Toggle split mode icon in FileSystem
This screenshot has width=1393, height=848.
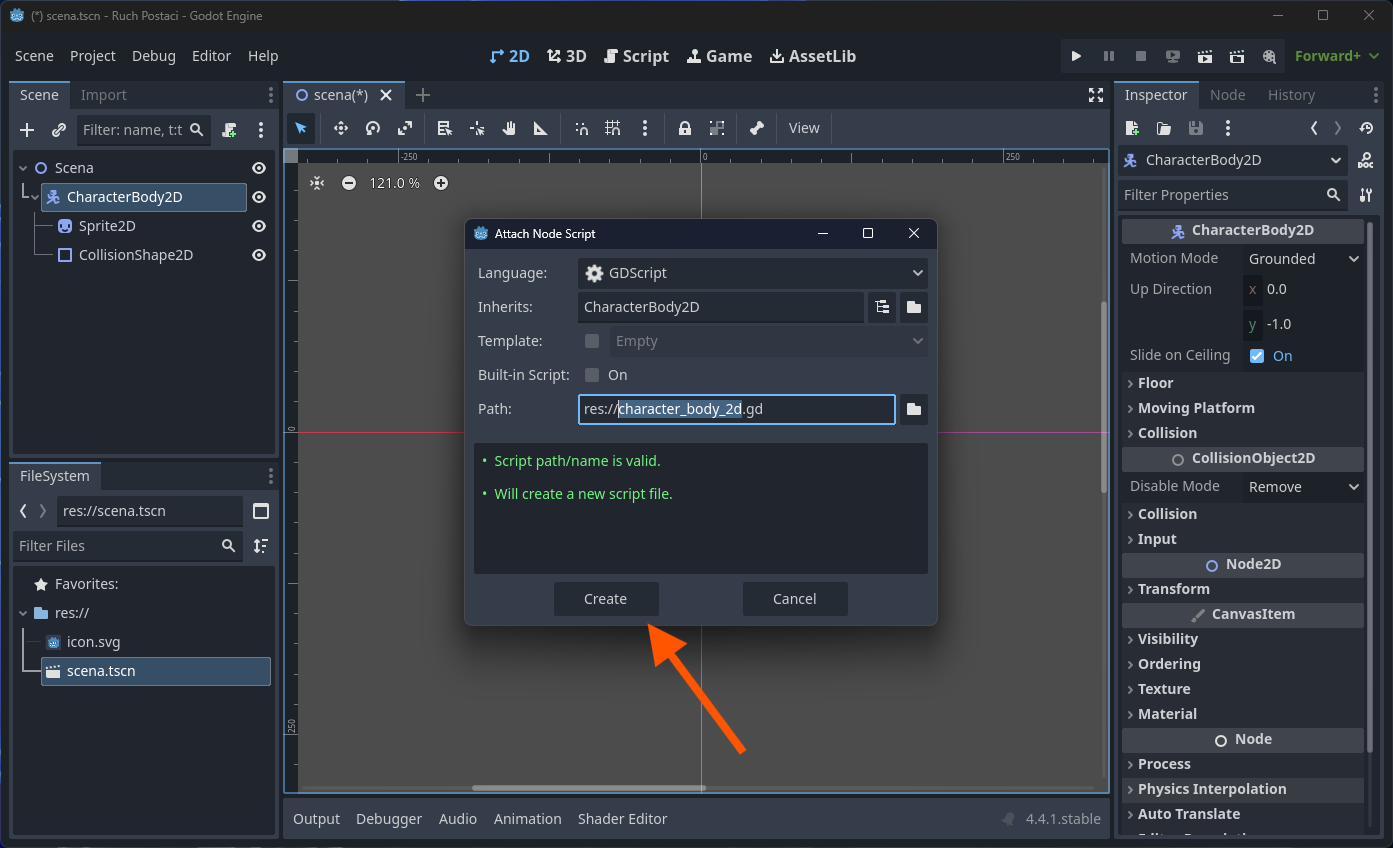pyautogui.click(x=261, y=511)
